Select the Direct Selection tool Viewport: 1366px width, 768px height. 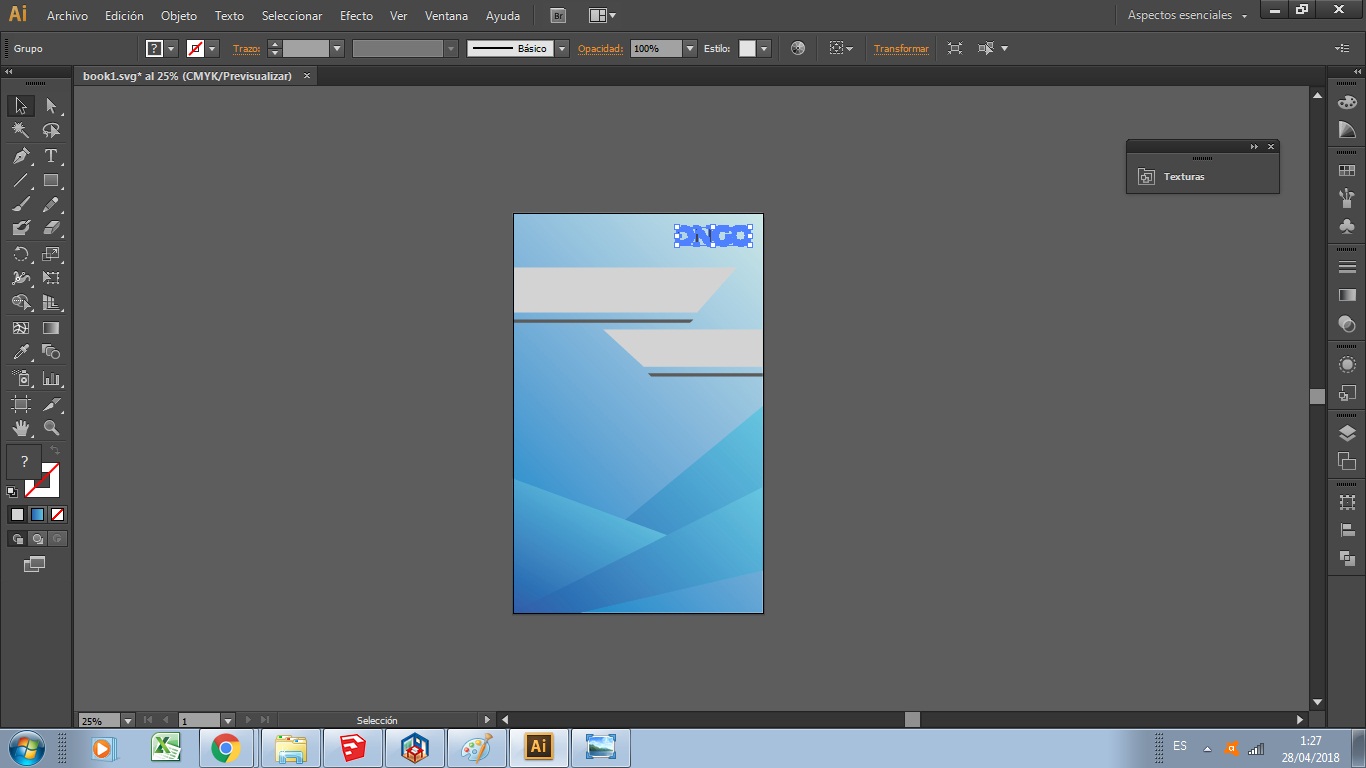pyautogui.click(x=51, y=106)
